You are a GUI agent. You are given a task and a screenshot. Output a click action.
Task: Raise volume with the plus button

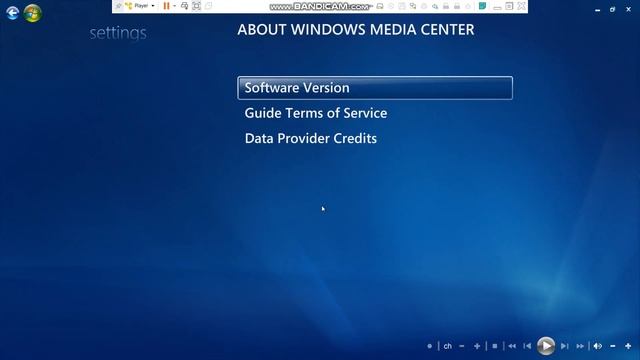(628, 346)
